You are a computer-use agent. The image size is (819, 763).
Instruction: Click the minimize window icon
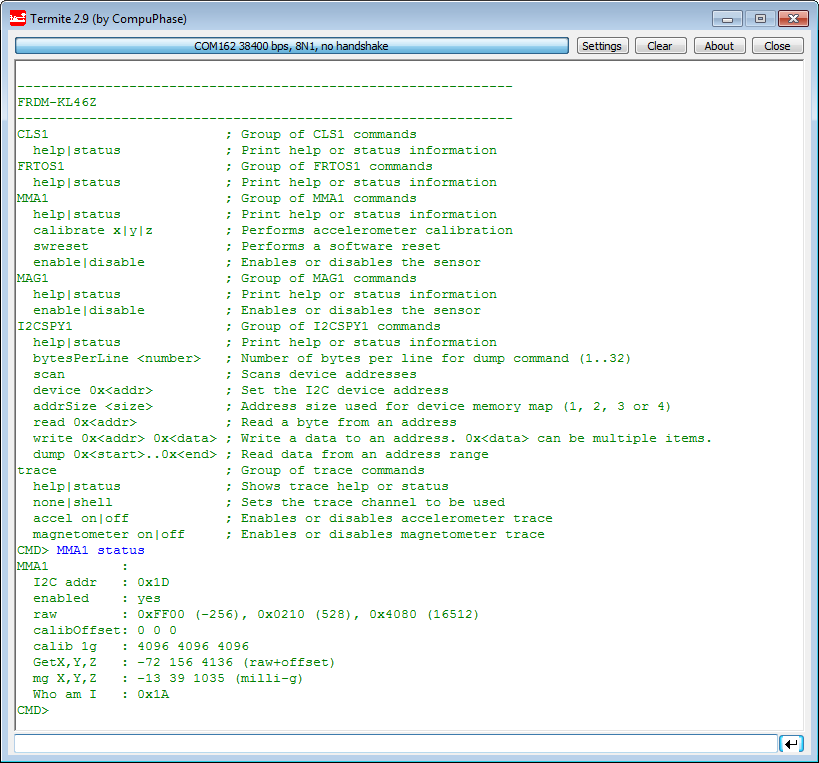[x=727, y=18]
